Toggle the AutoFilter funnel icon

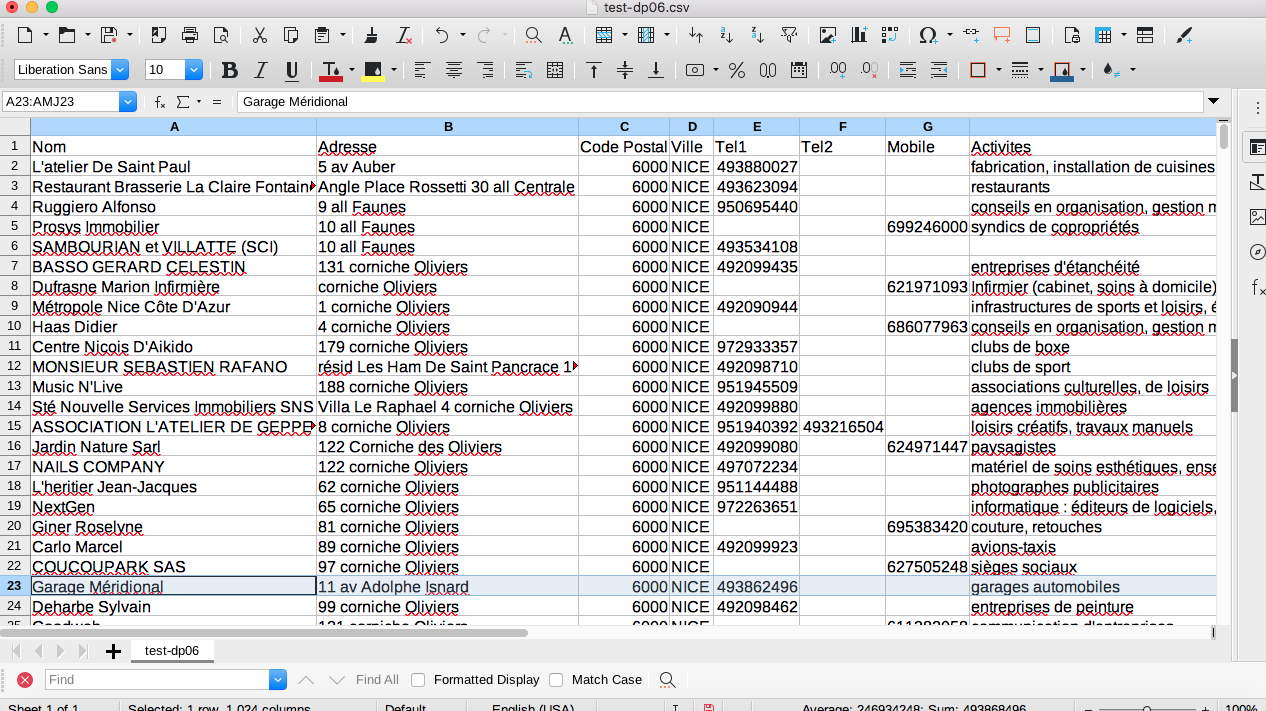(789, 36)
